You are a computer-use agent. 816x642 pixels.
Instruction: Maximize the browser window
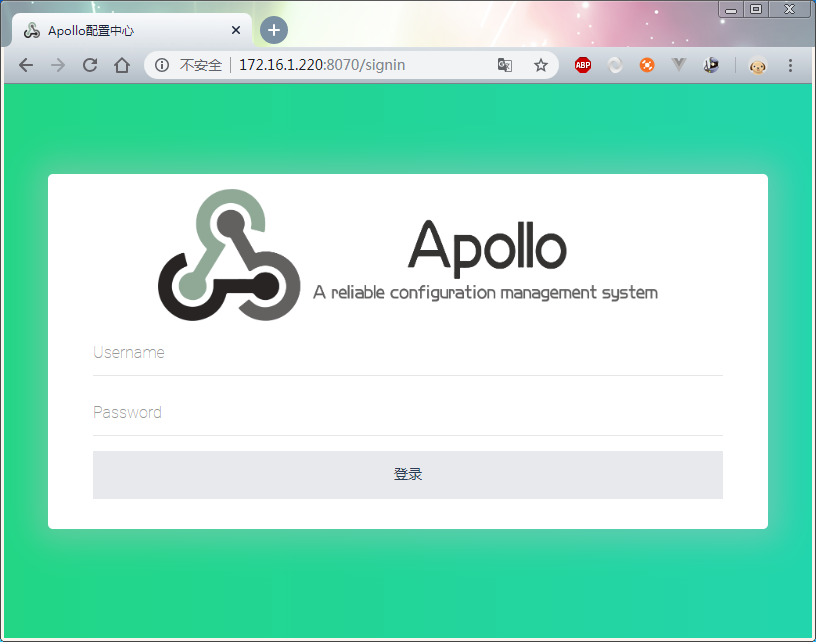[756, 9]
